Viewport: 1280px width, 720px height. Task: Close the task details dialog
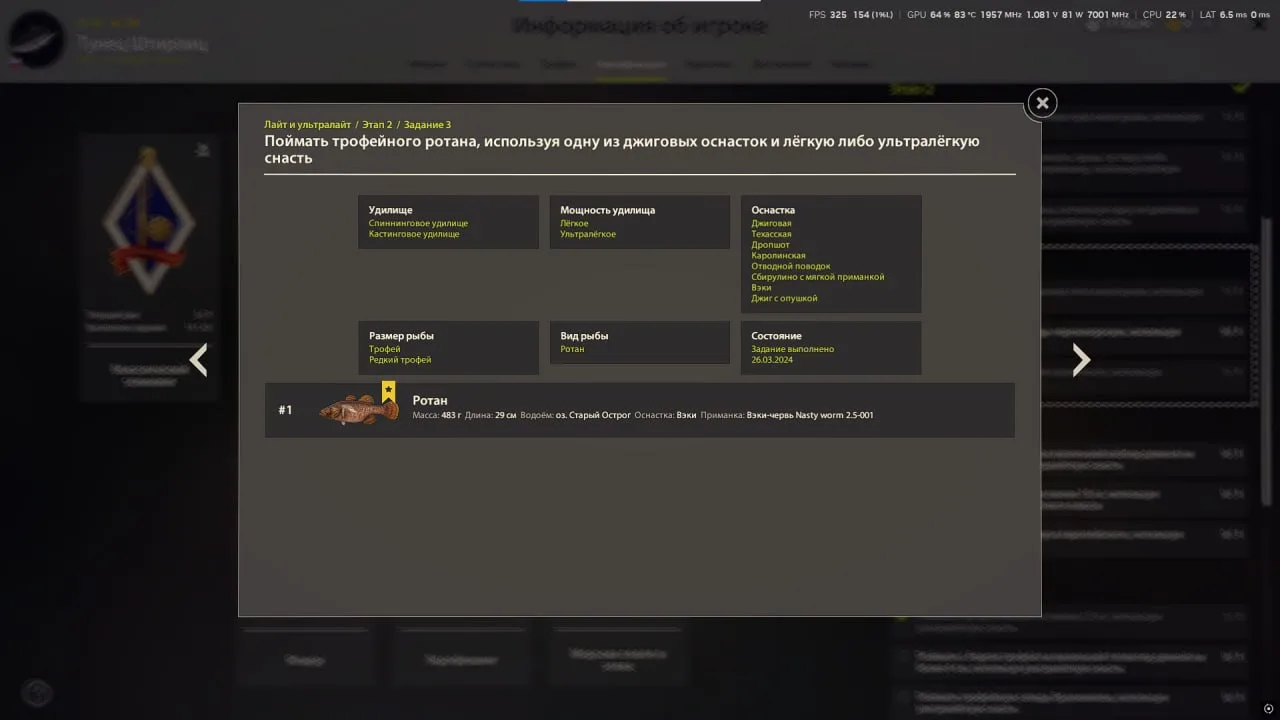(1042, 102)
